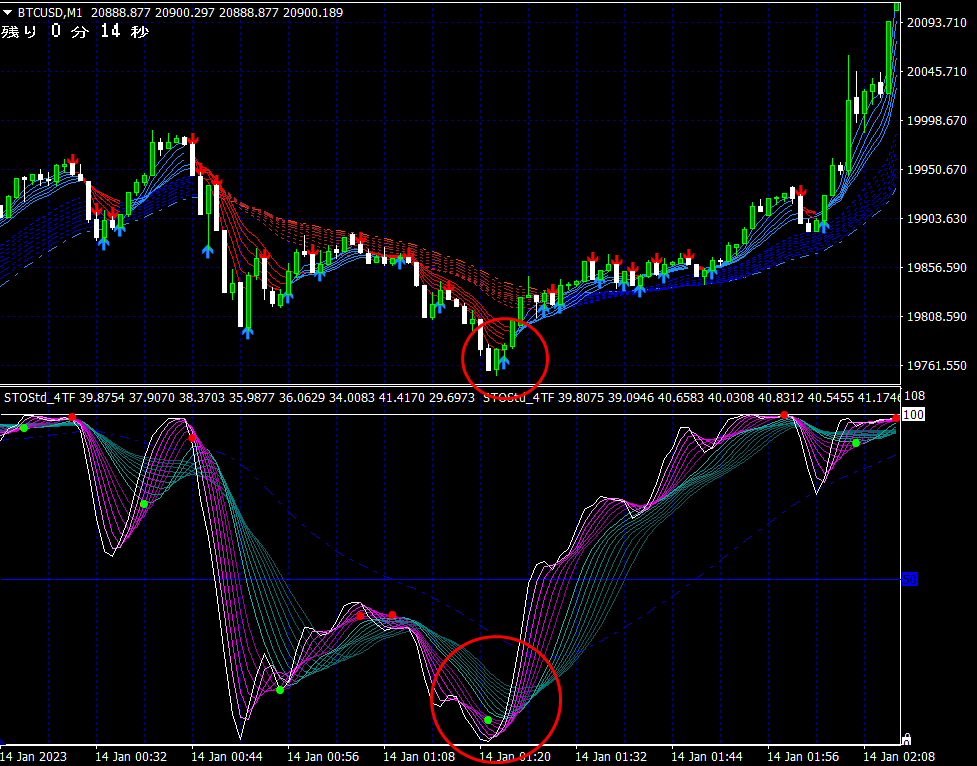Click the 14 Jan 01:32 time label
The image size is (977, 766).
611,757
